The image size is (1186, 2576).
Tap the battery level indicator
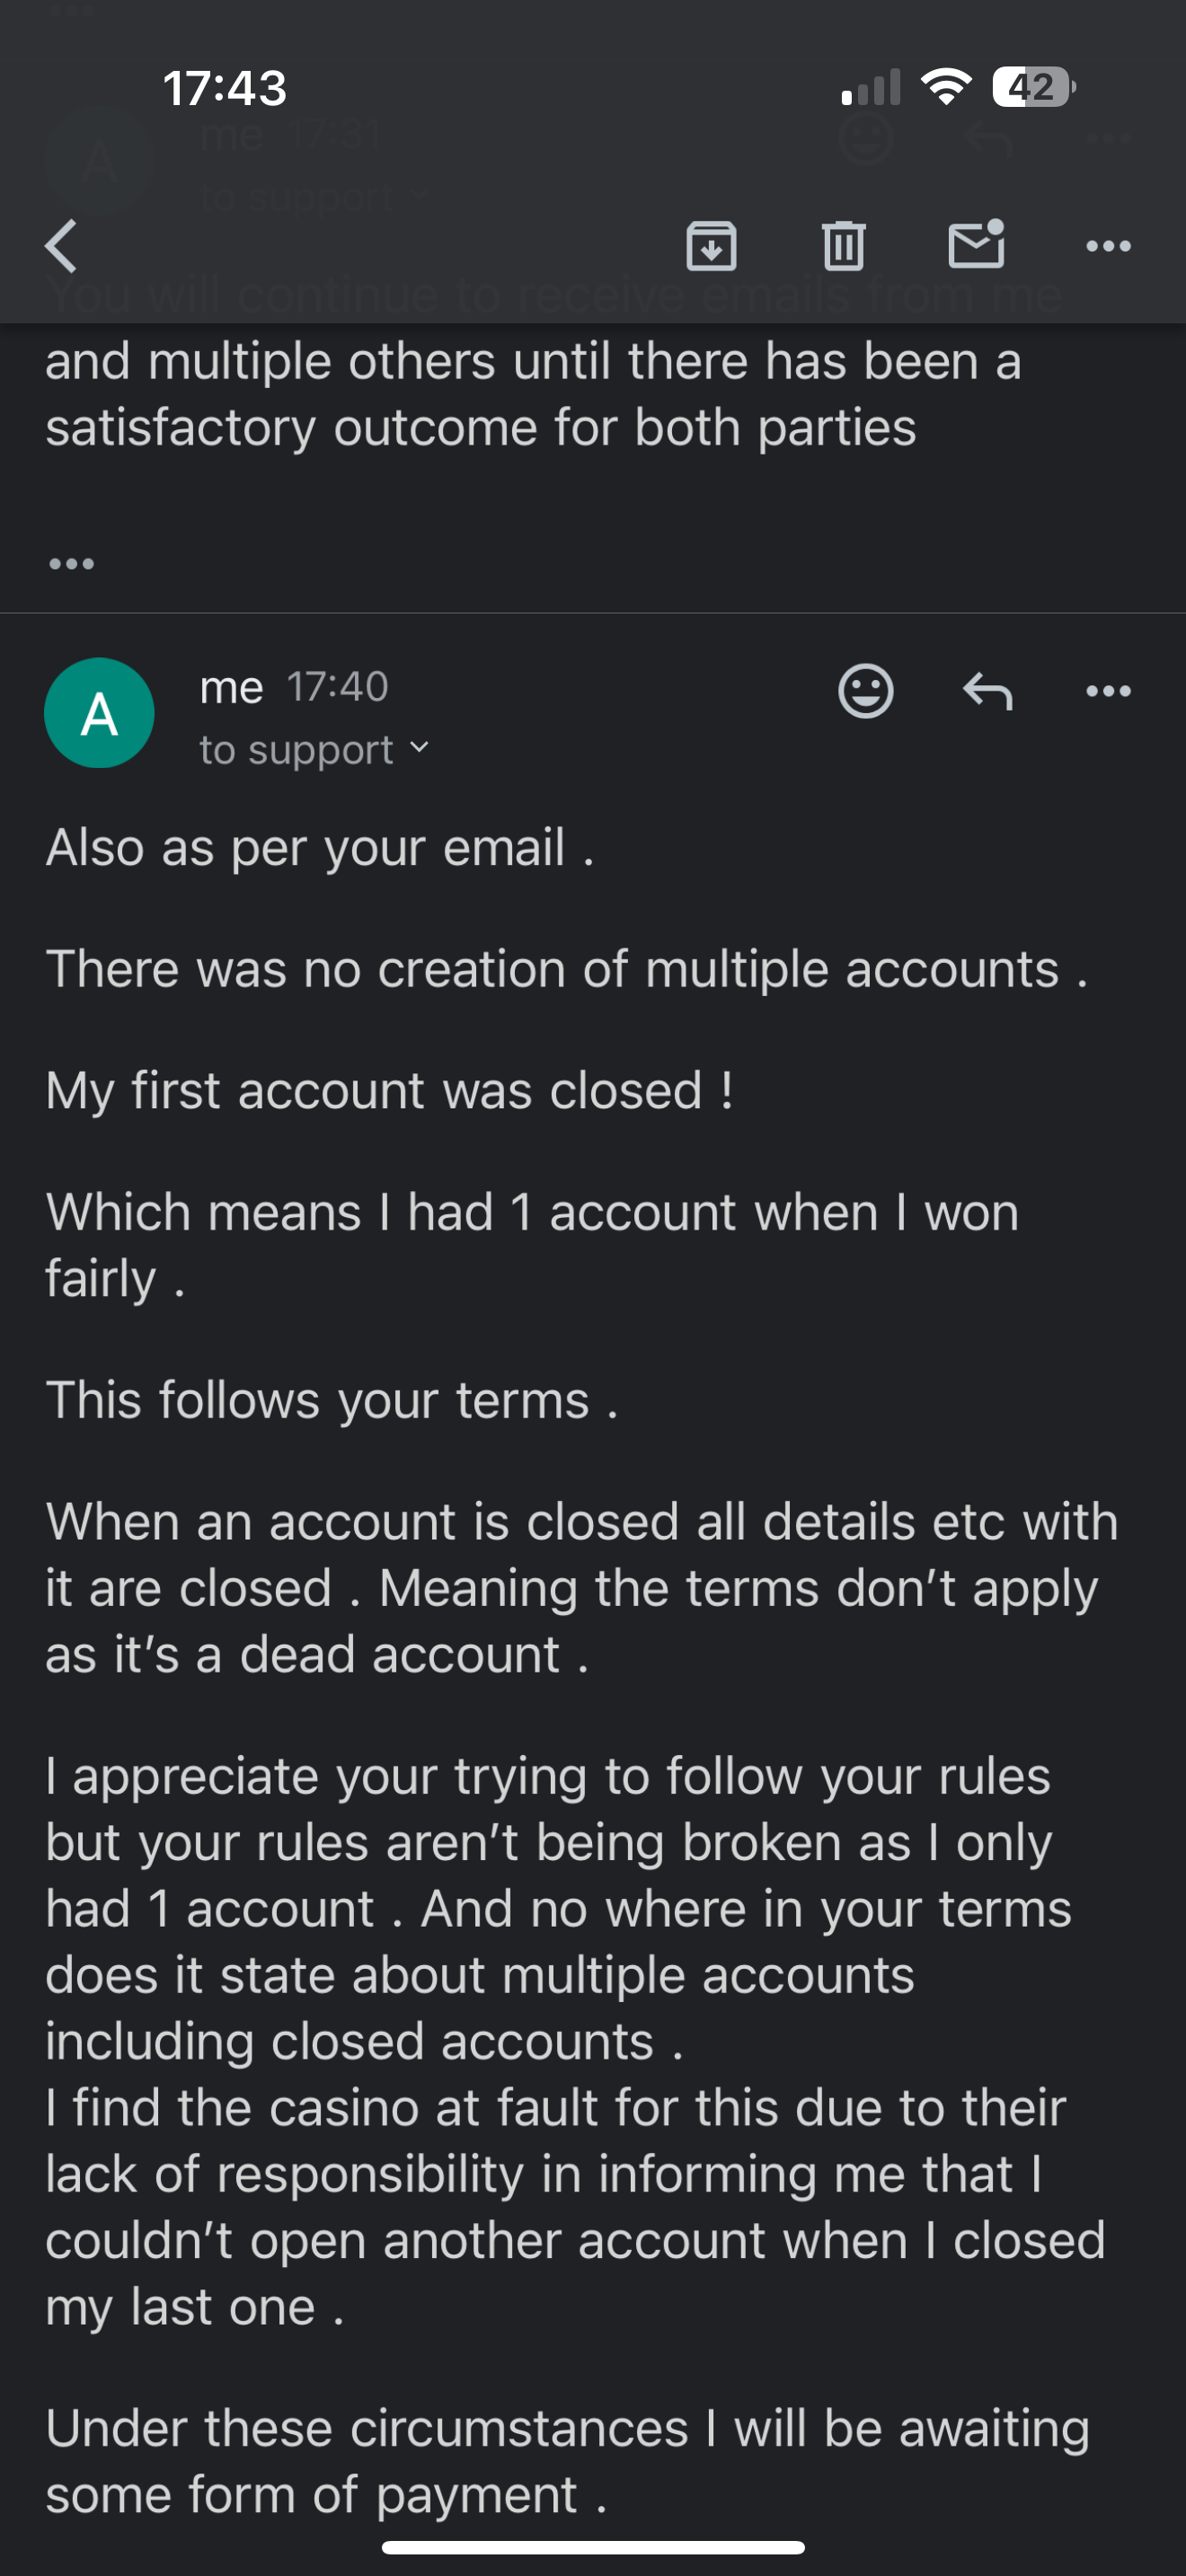pos(1033,87)
